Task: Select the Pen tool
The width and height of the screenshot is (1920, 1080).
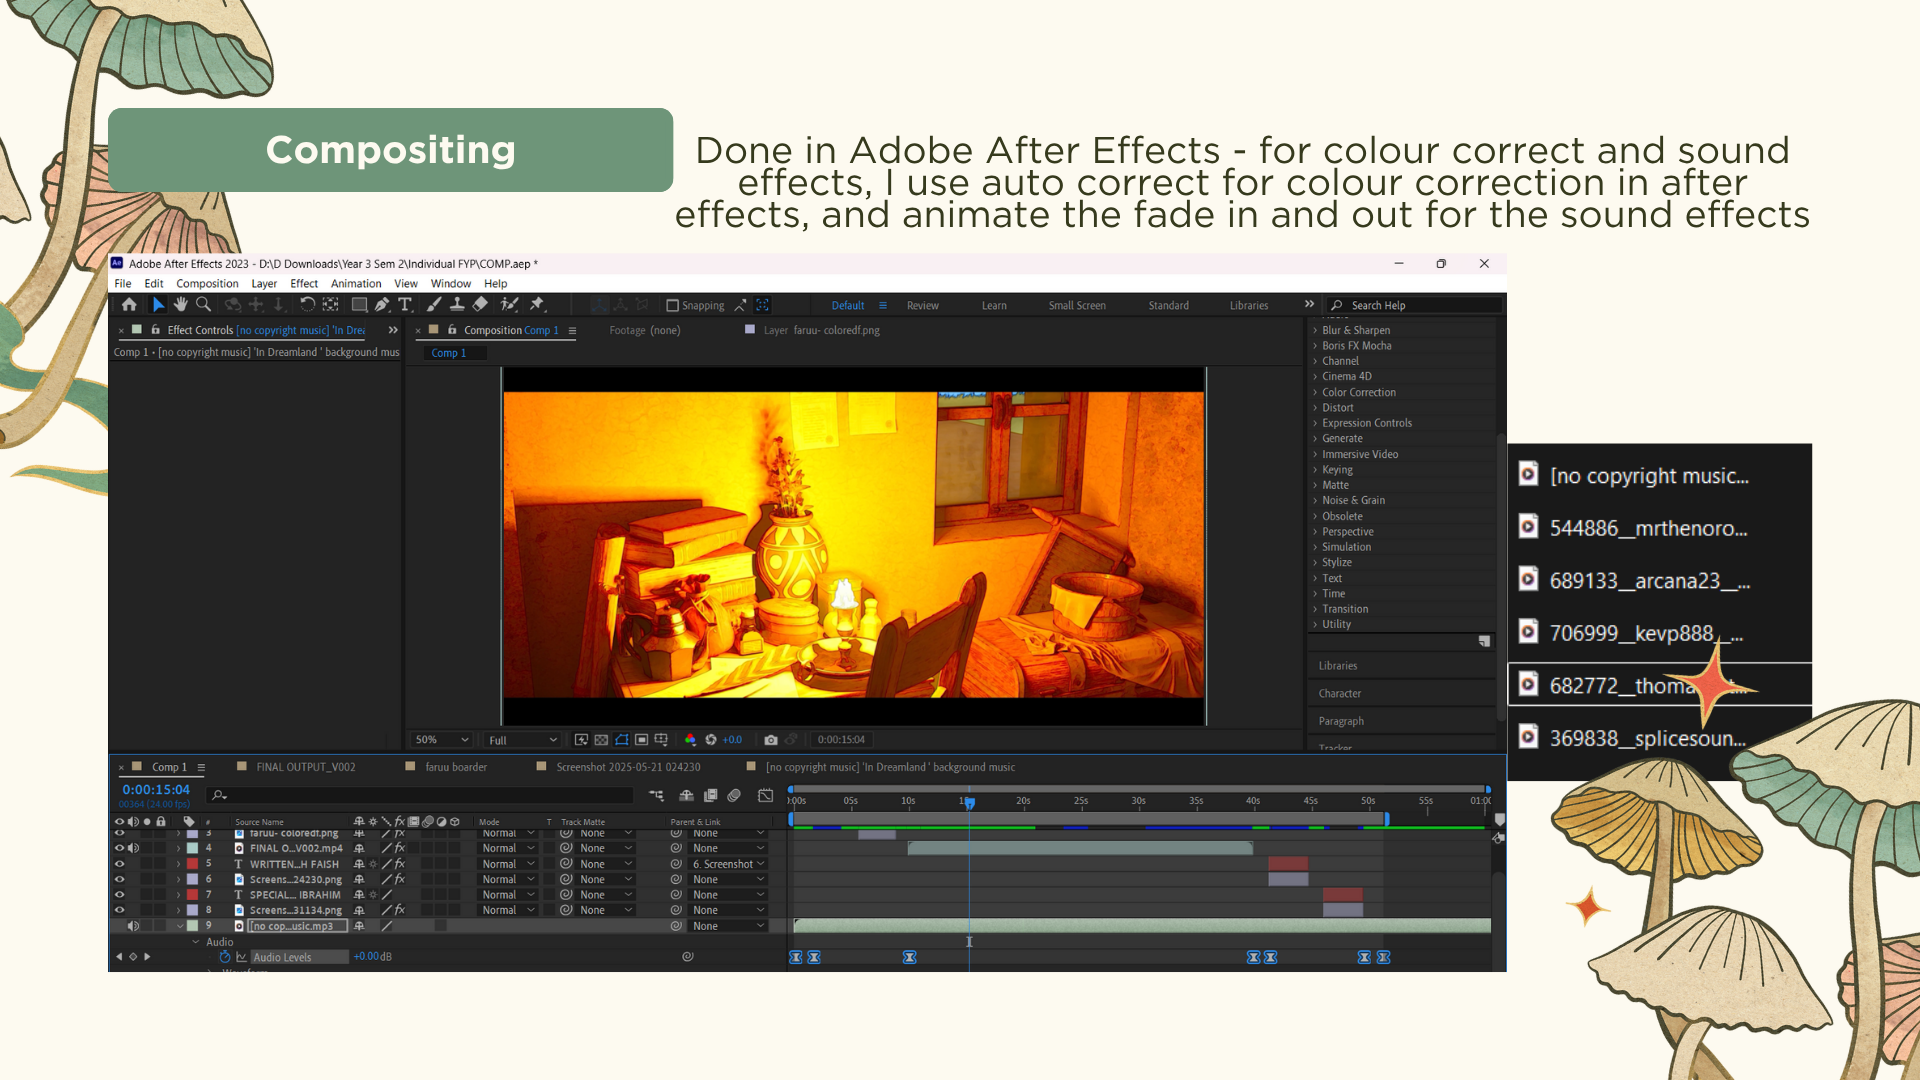Action: 382,305
